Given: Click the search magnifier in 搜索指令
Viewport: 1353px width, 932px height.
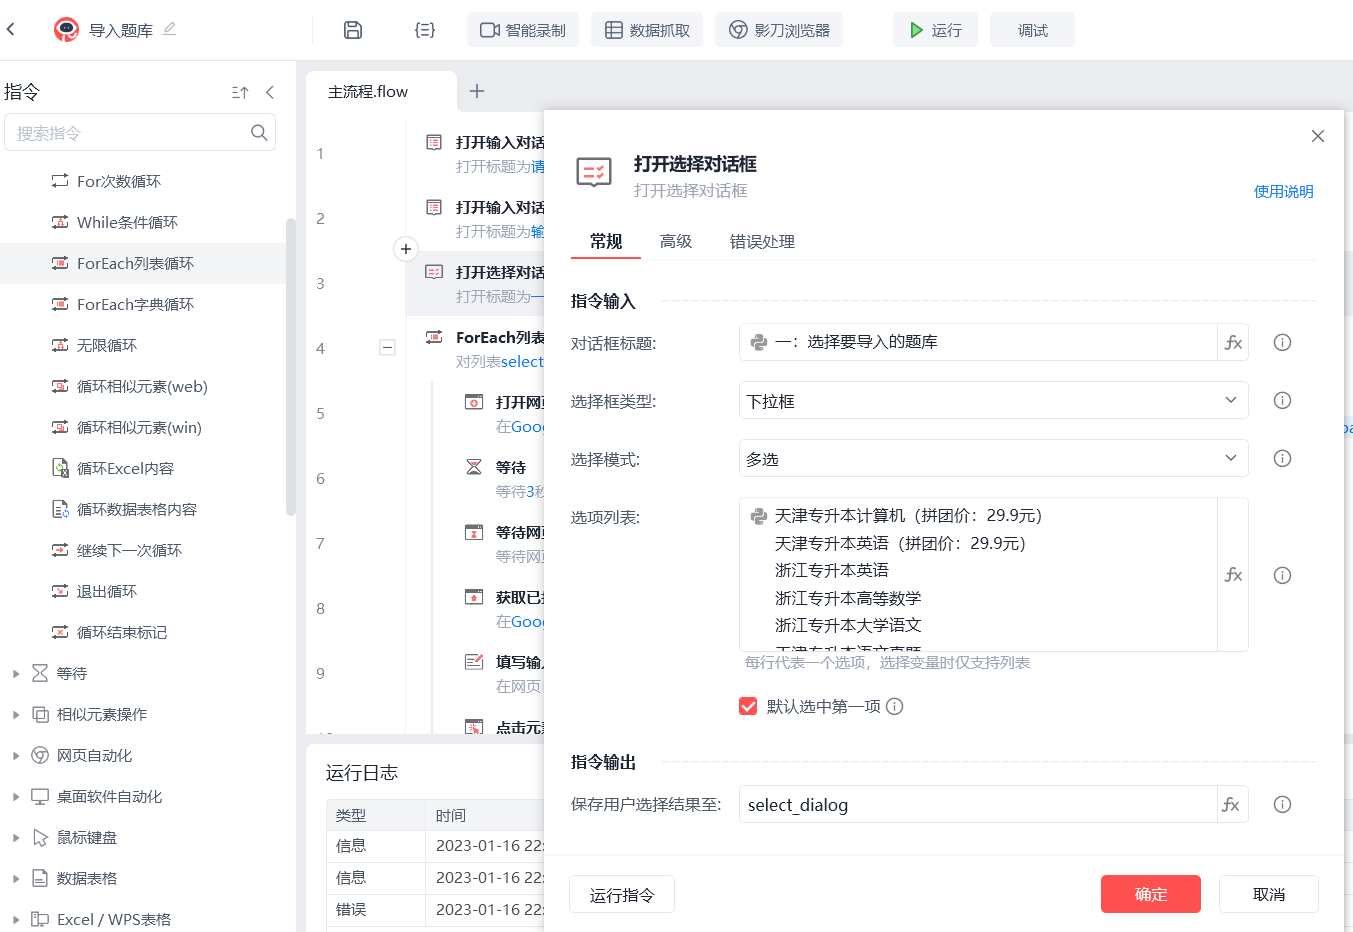Looking at the screenshot, I should tap(259, 132).
